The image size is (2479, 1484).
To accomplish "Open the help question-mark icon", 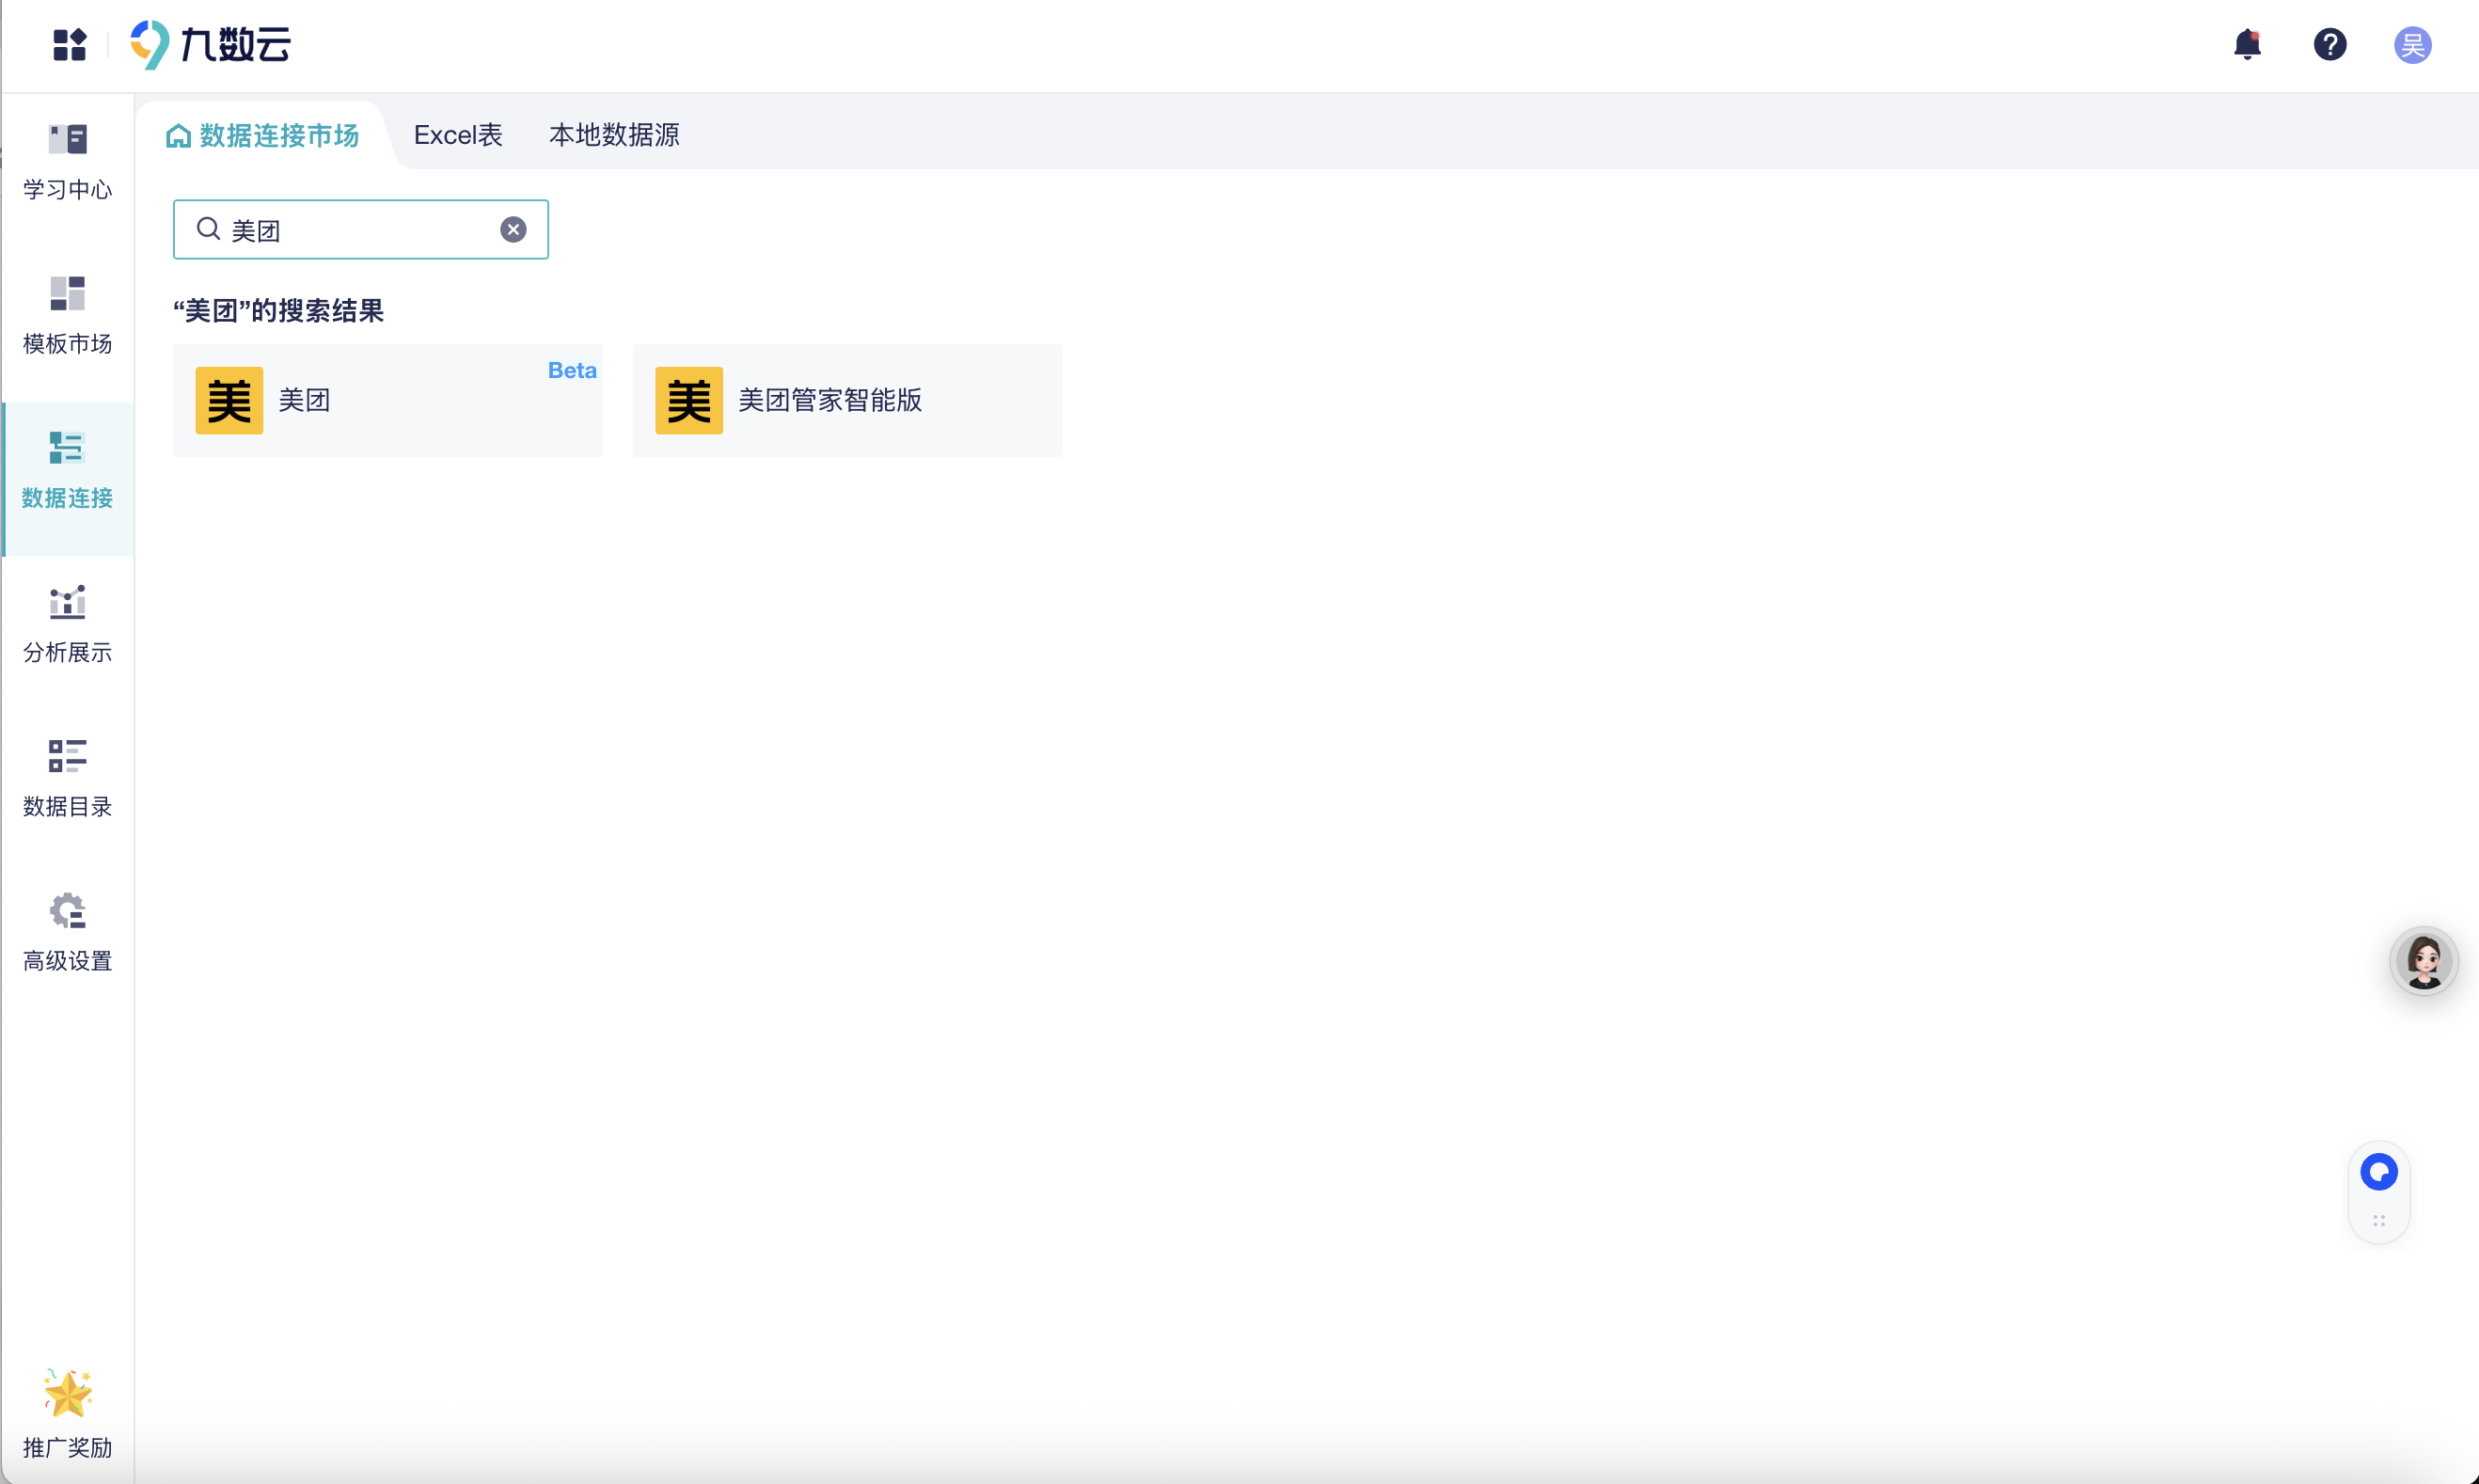I will click(2330, 44).
